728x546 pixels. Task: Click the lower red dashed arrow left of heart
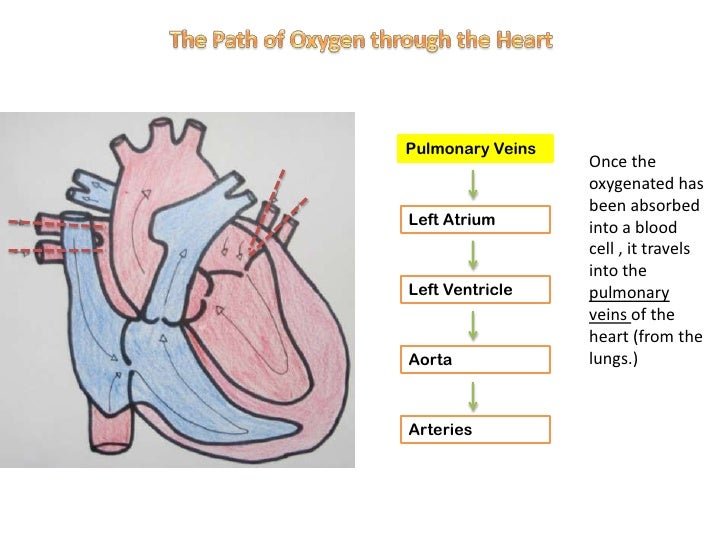[x=50, y=250]
